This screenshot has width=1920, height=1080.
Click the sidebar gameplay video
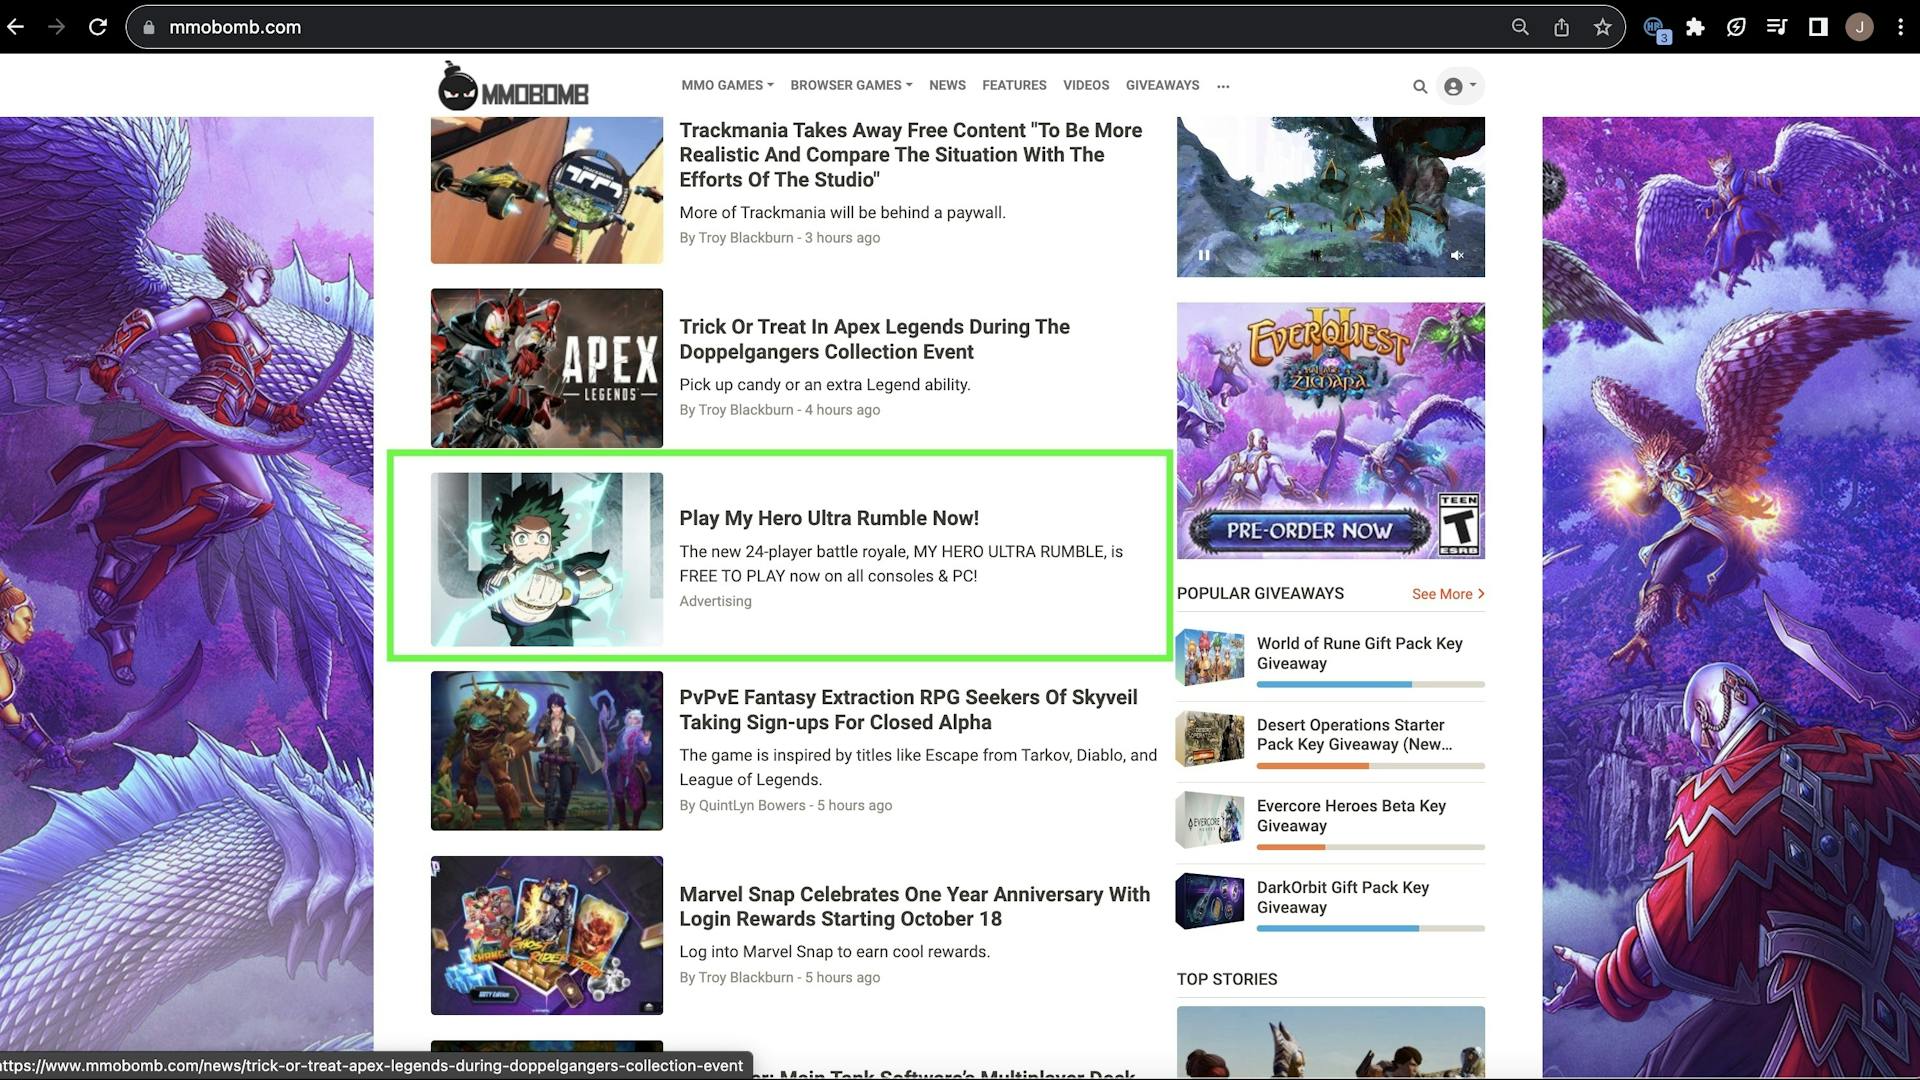click(1330, 196)
